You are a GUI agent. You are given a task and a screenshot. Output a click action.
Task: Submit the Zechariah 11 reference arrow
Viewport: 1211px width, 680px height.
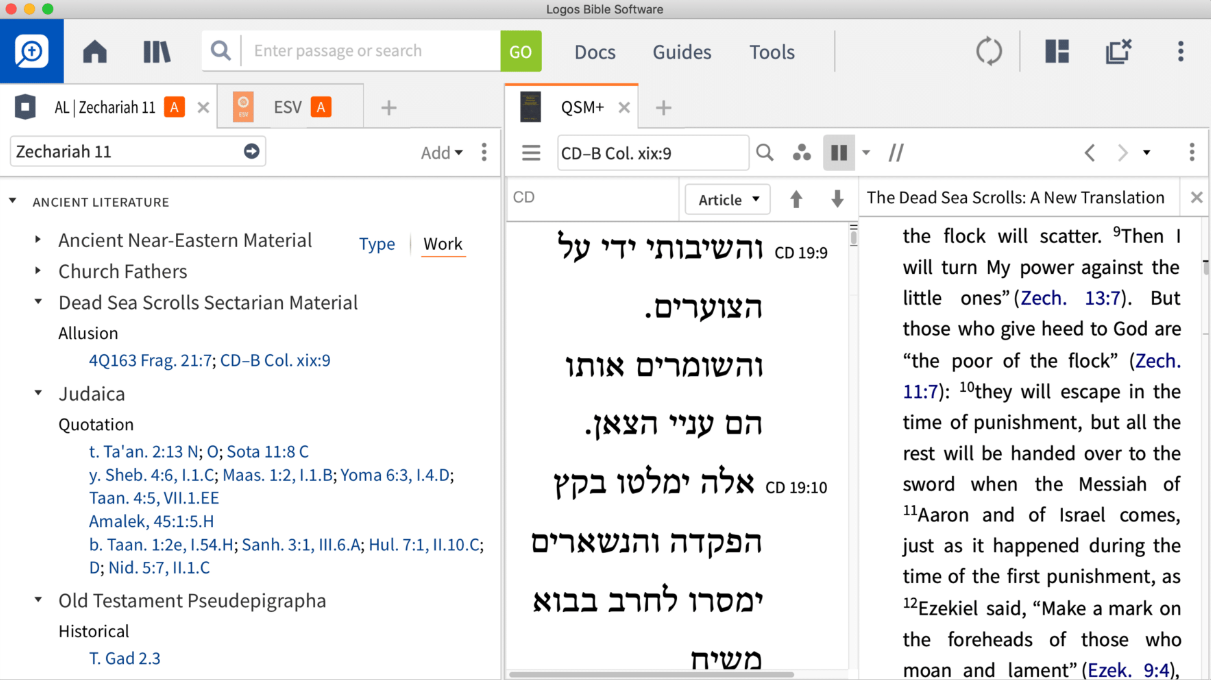click(251, 152)
